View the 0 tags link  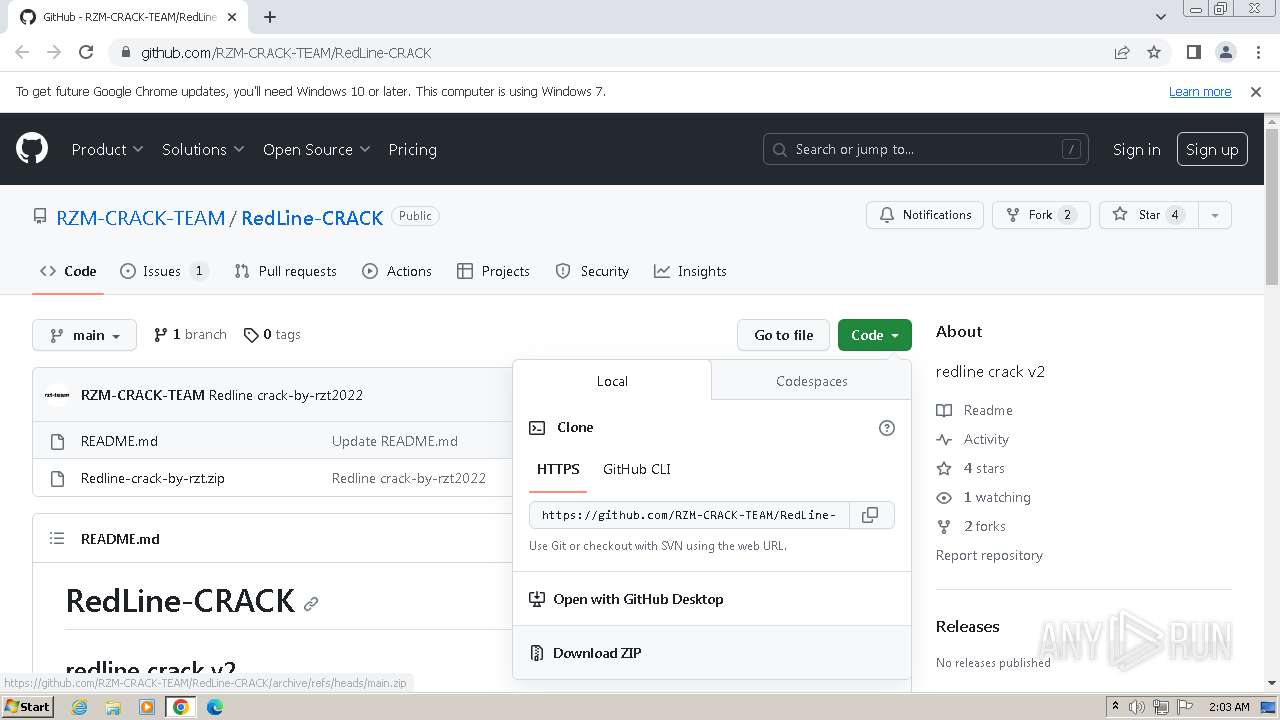coord(272,334)
